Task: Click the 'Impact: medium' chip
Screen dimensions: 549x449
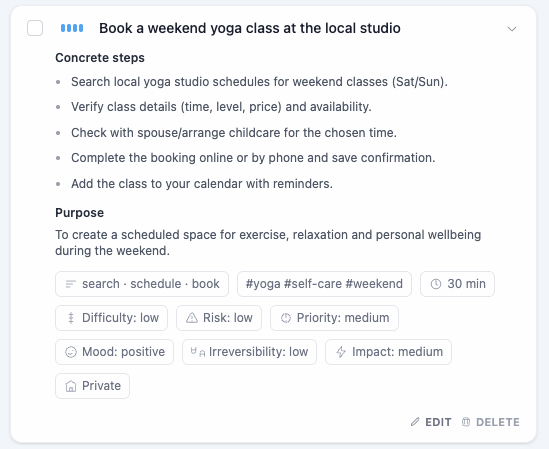Action: [388, 352]
